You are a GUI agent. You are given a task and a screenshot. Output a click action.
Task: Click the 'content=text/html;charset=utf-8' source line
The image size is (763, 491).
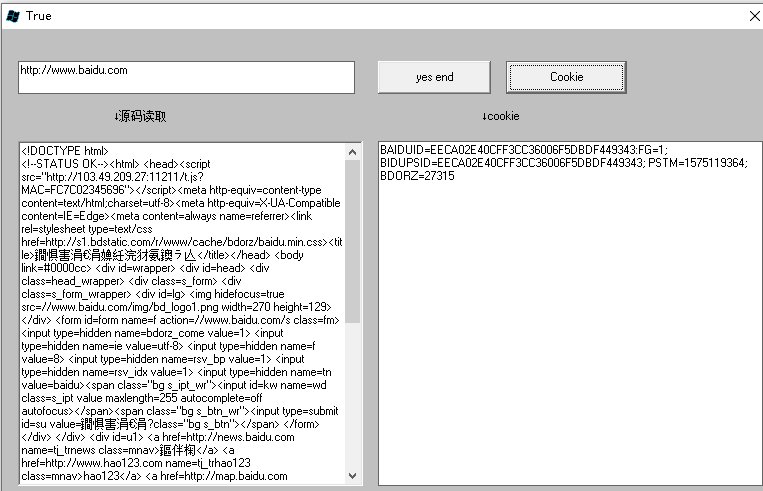(97, 203)
